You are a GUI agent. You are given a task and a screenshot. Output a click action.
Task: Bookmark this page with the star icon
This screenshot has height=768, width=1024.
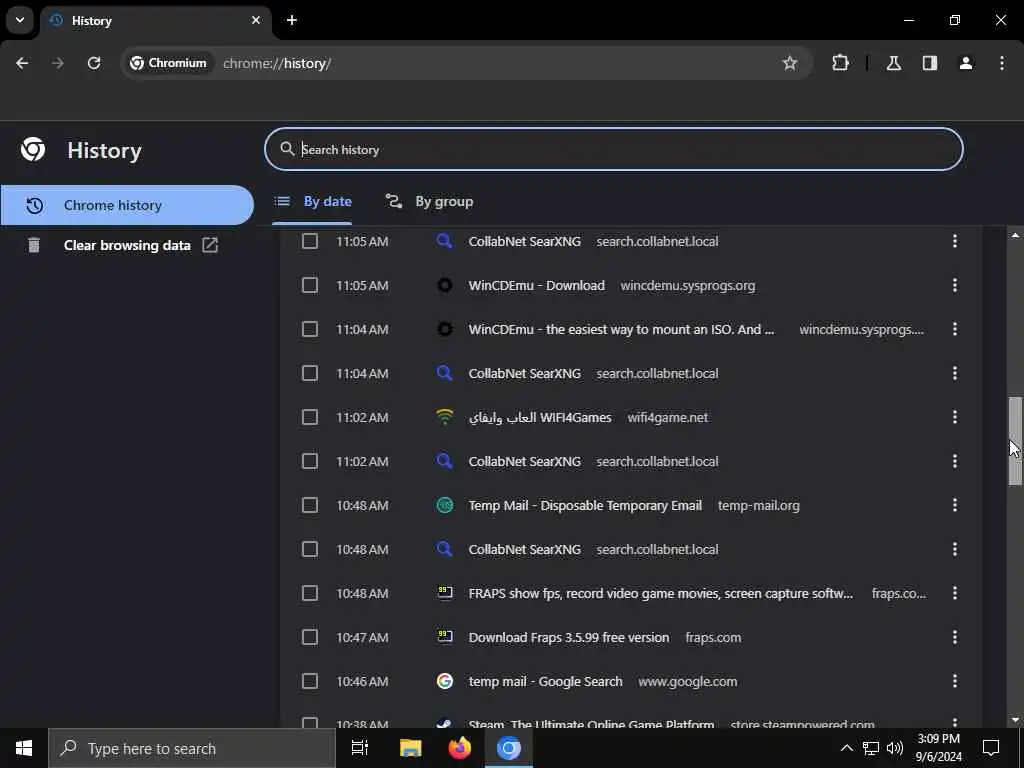coord(790,63)
